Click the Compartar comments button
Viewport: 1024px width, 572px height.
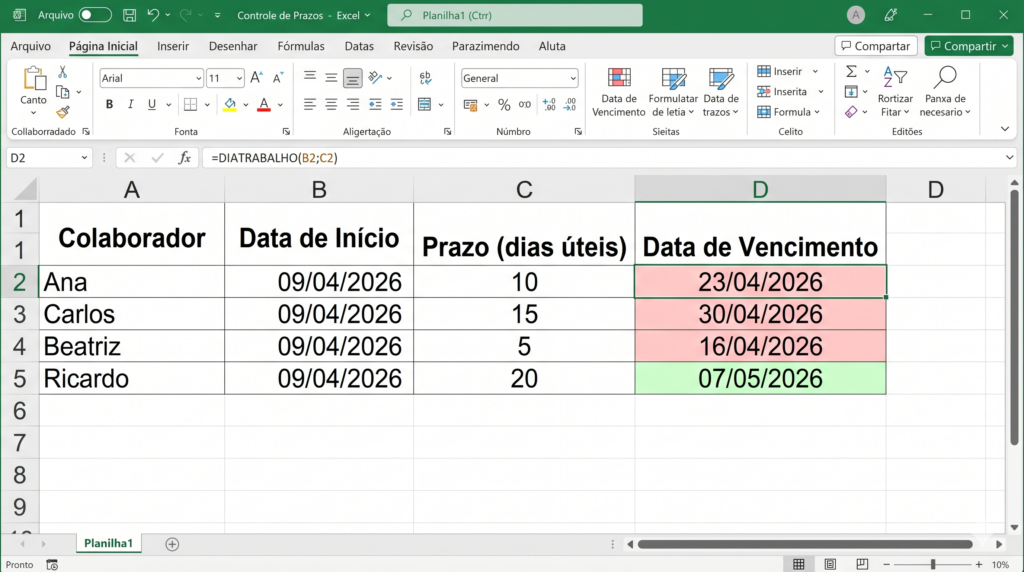coord(876,46)
